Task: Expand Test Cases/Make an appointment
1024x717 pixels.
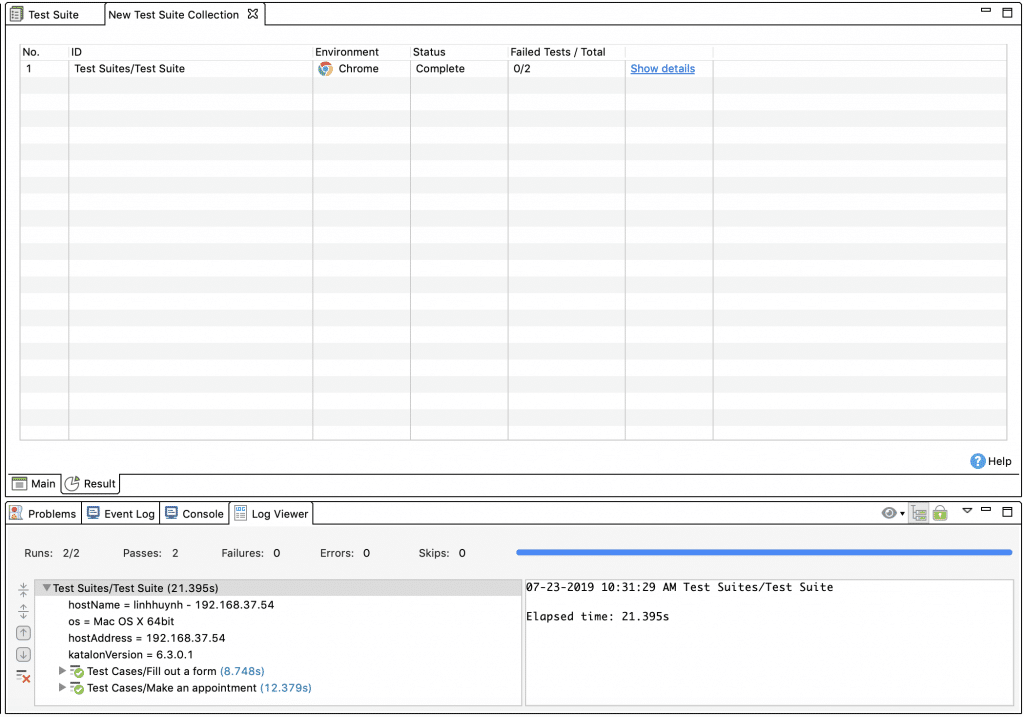Action: point(62,688)
